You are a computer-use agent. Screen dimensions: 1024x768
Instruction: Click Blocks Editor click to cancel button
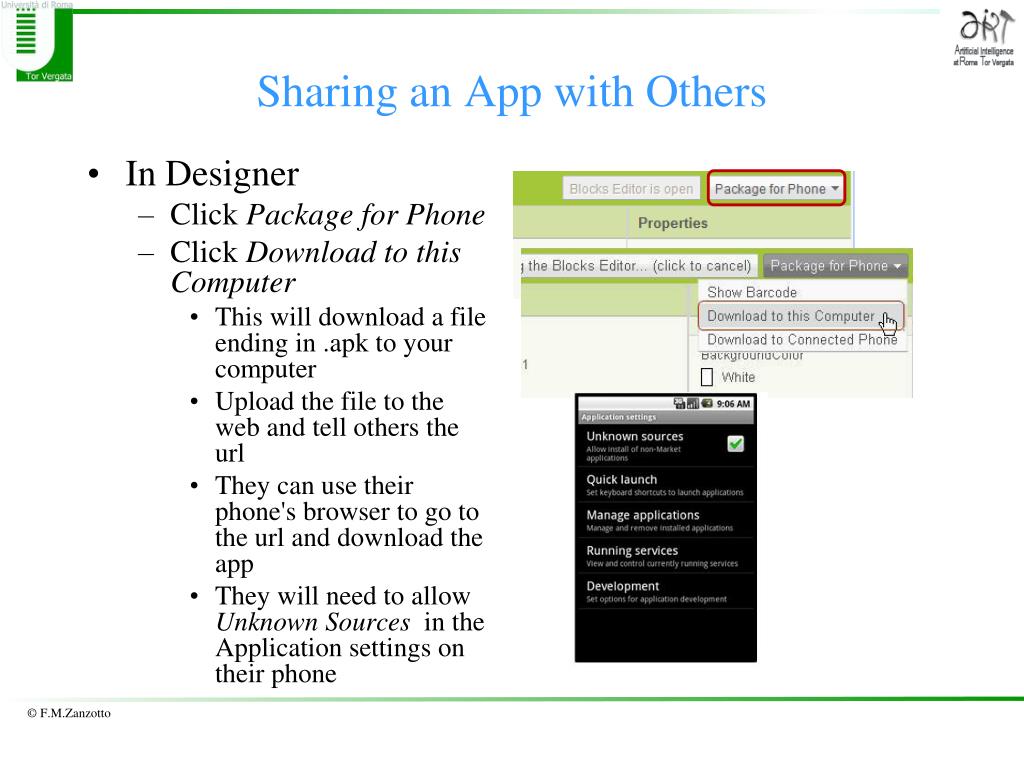point(639,266)
